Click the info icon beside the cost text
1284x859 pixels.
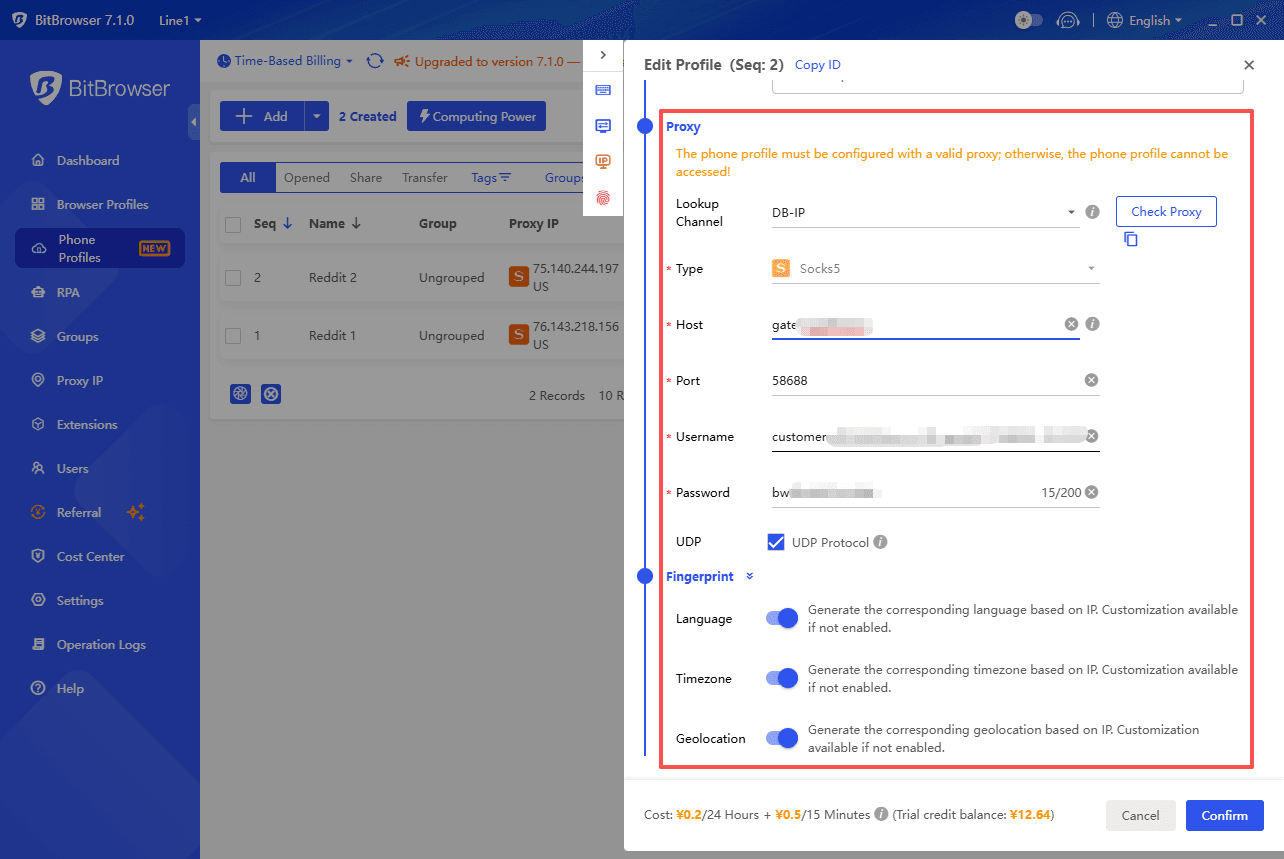click(x=881, y=814)
